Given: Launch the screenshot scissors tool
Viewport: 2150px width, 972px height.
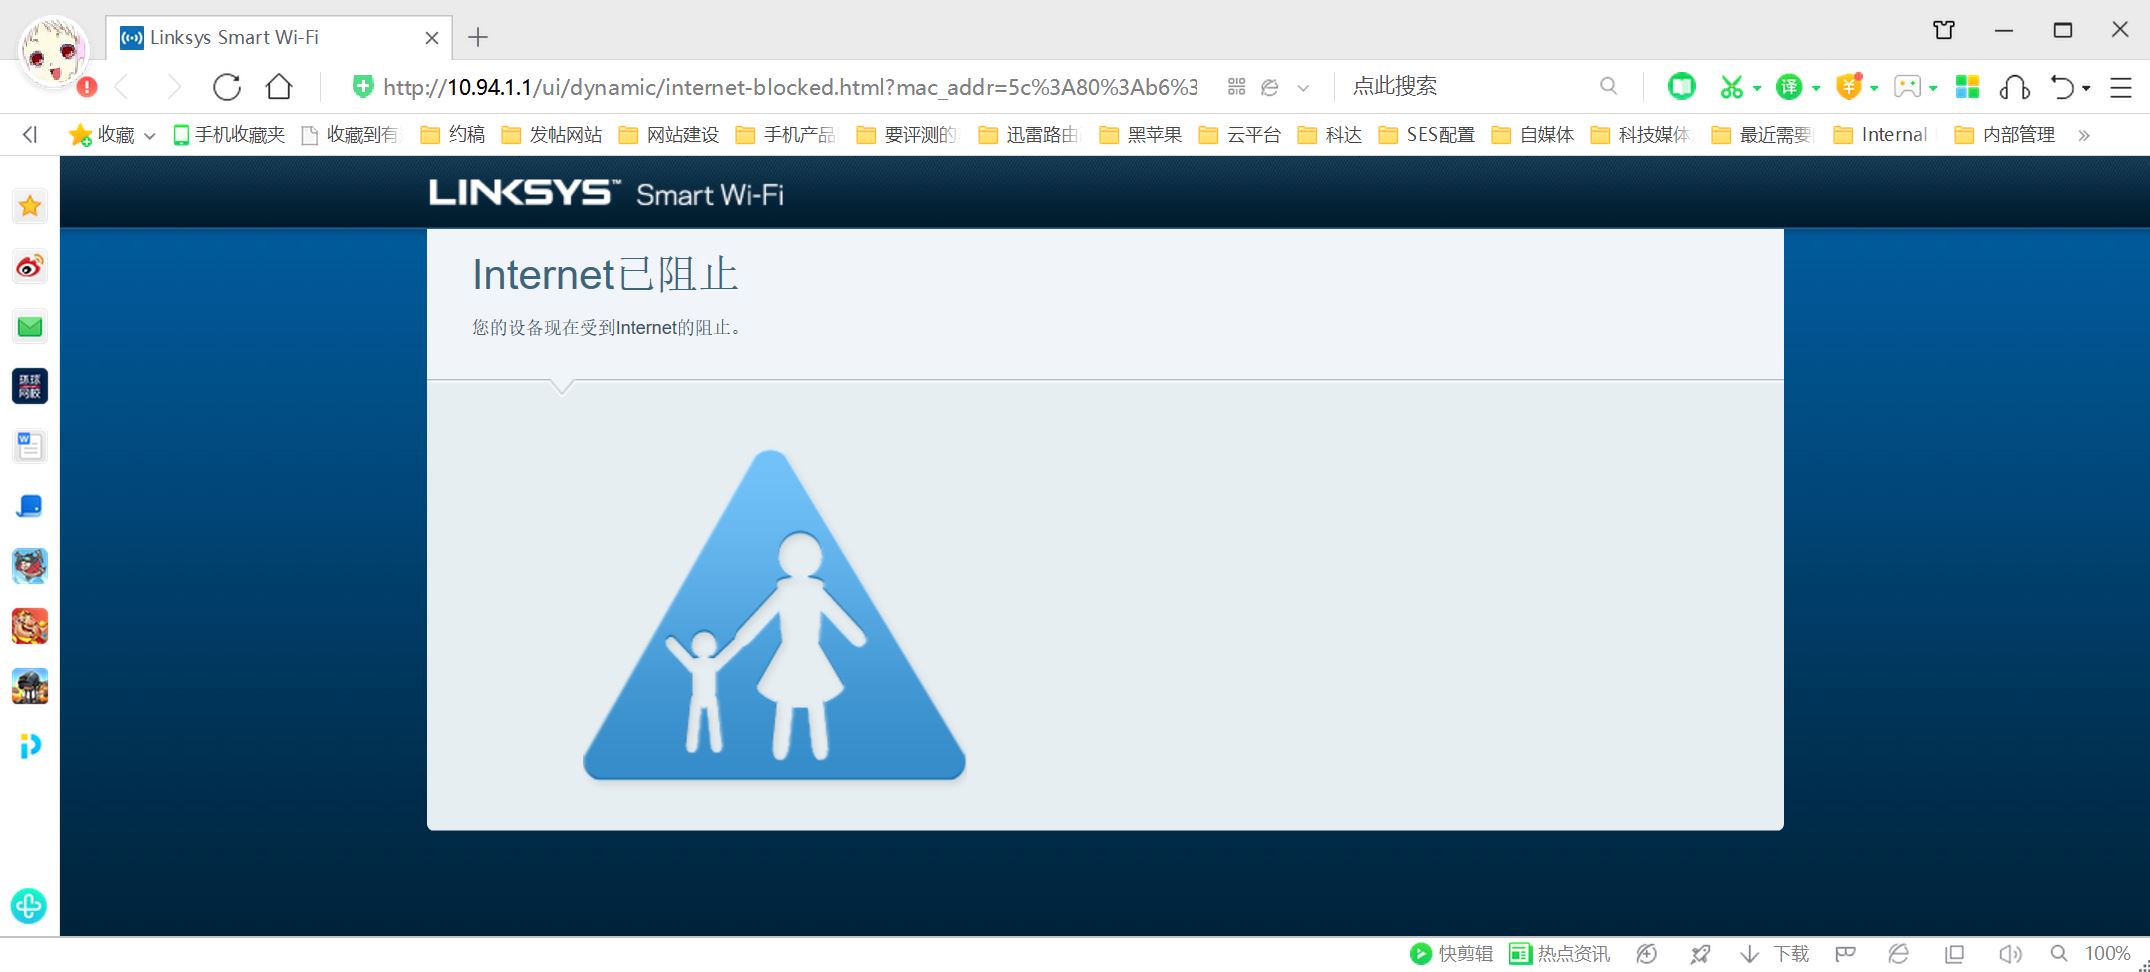Looking at the screenshot, I should 1731,87.
